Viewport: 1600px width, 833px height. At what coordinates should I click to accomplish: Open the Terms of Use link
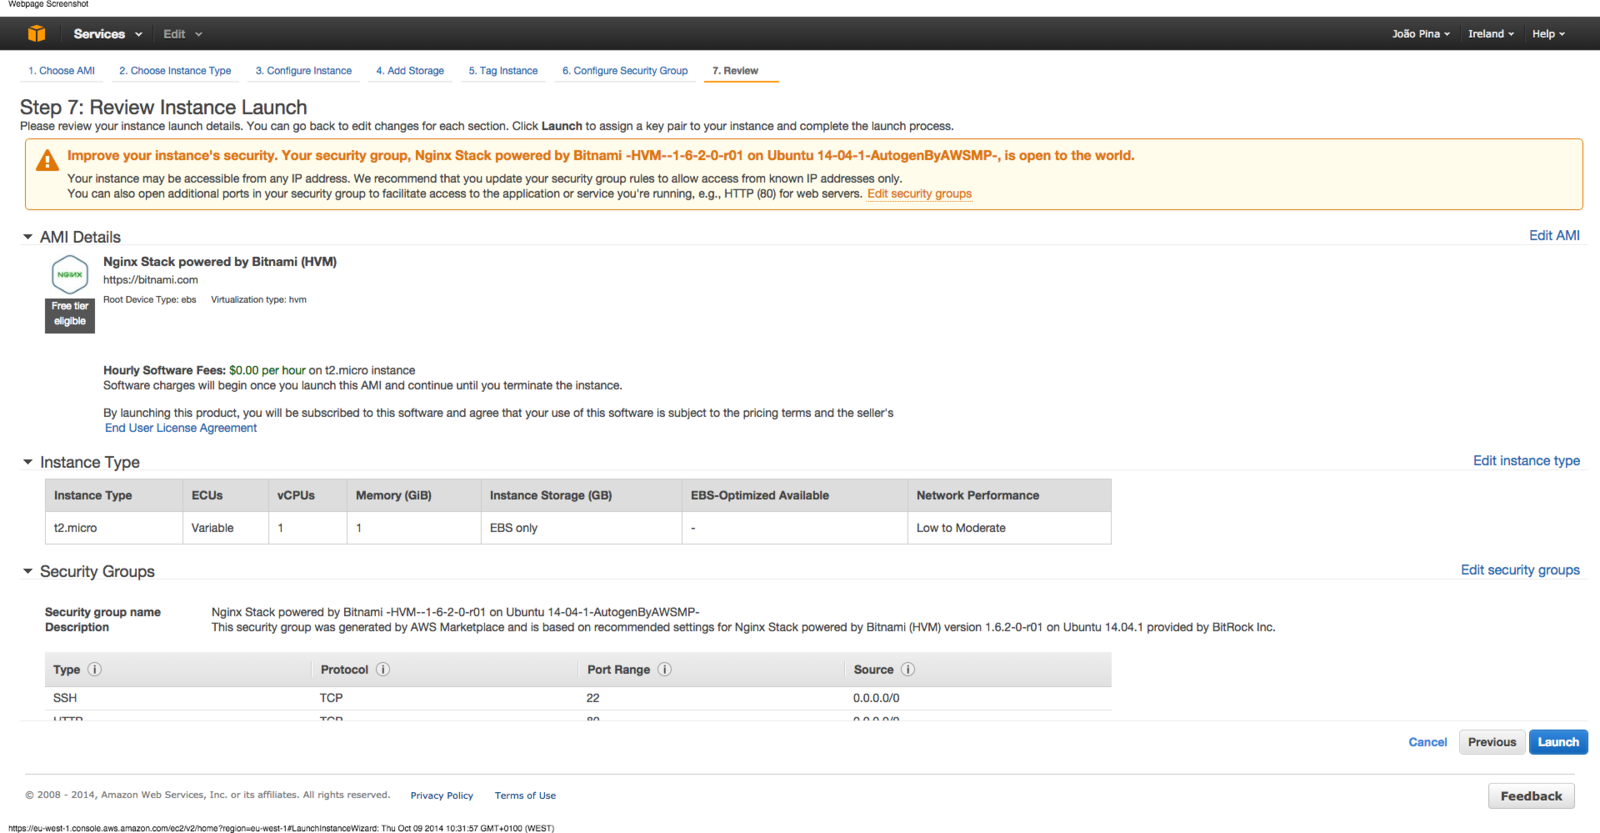525,796
